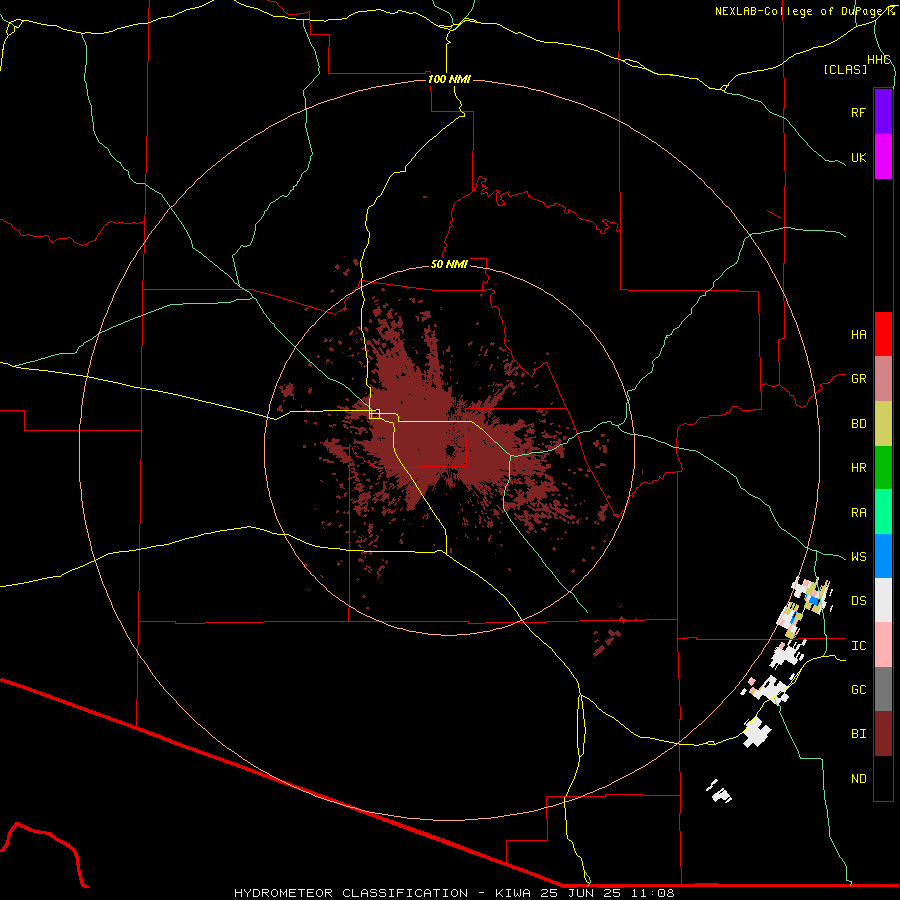Click the KIWA radar site identifier
This screenshot has height=900, width=900.
pyautogui.click(x=514, y=893)
